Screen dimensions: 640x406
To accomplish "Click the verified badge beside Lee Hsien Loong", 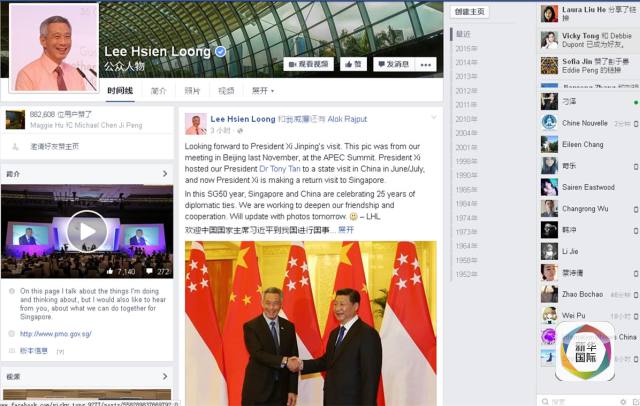I will 220,51.
